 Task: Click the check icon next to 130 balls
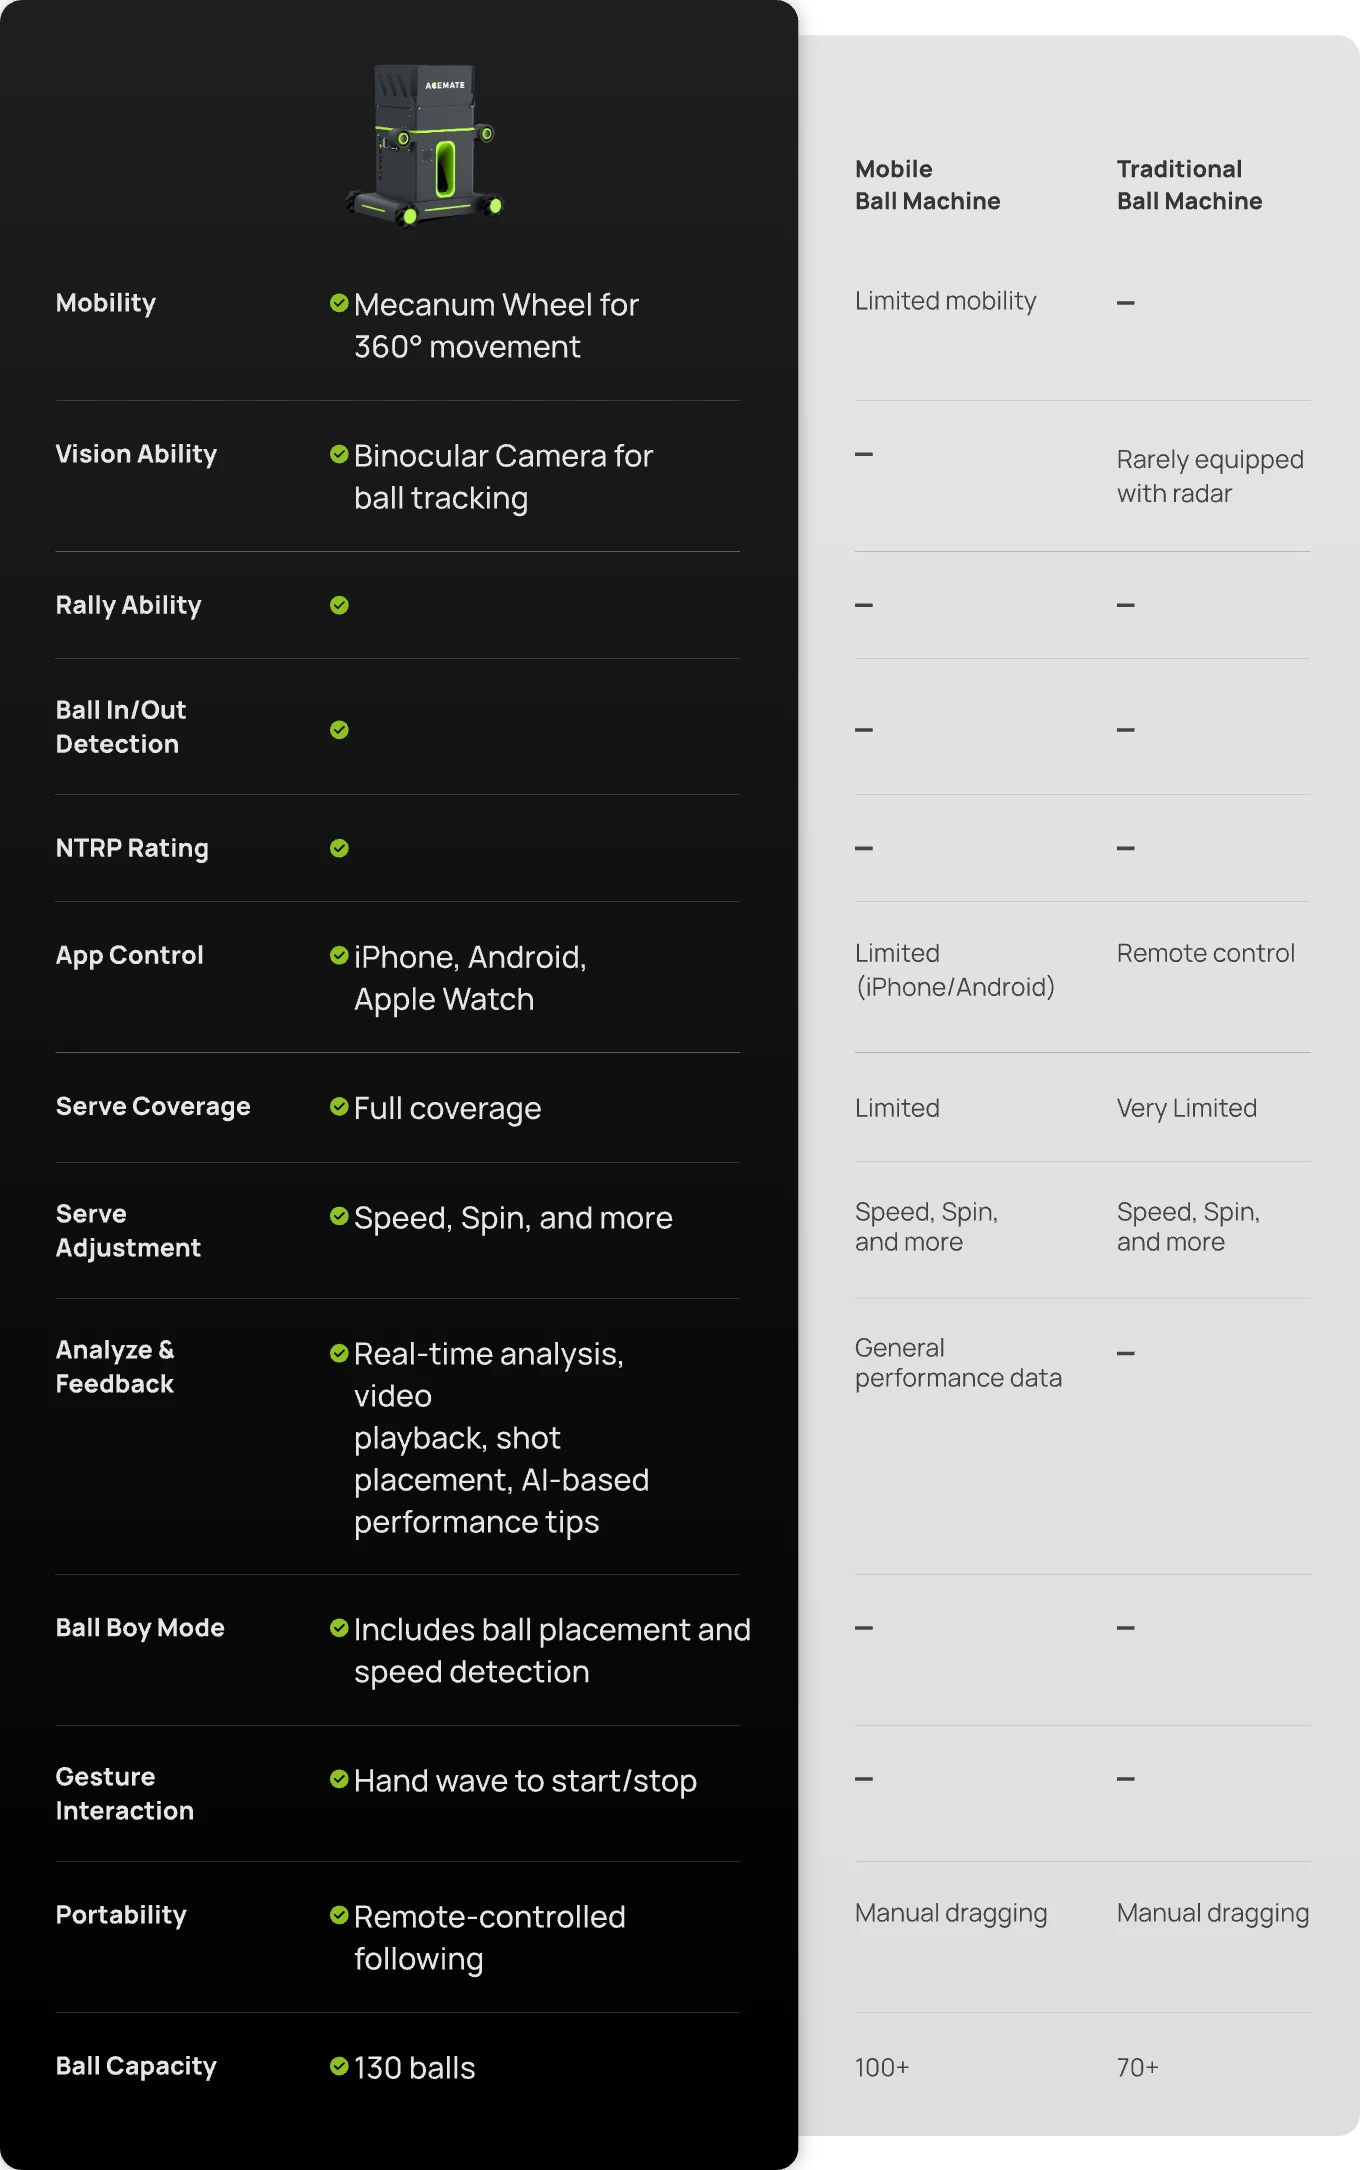coord(339,2066)
